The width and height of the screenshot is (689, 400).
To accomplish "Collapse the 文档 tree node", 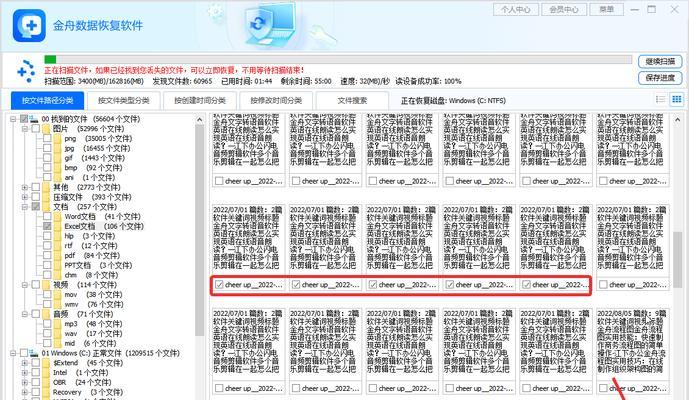I will click(x=25, y=207).
